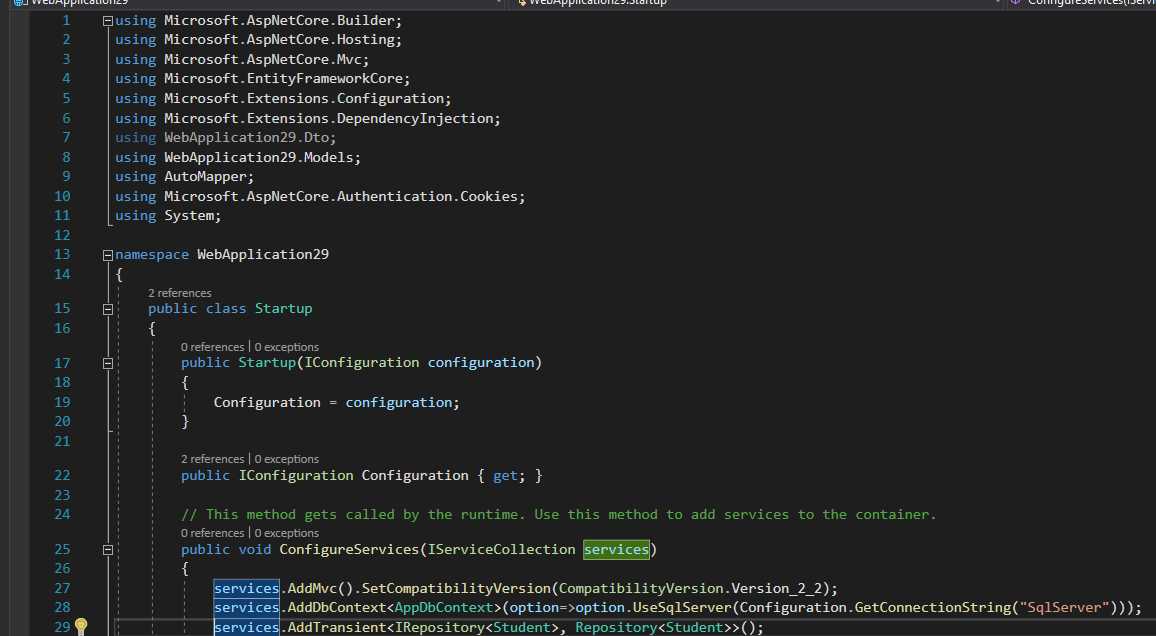Click 'services' at start of line 29
The height and width of the screenshot is (636, 1156).
pos(246,627)
